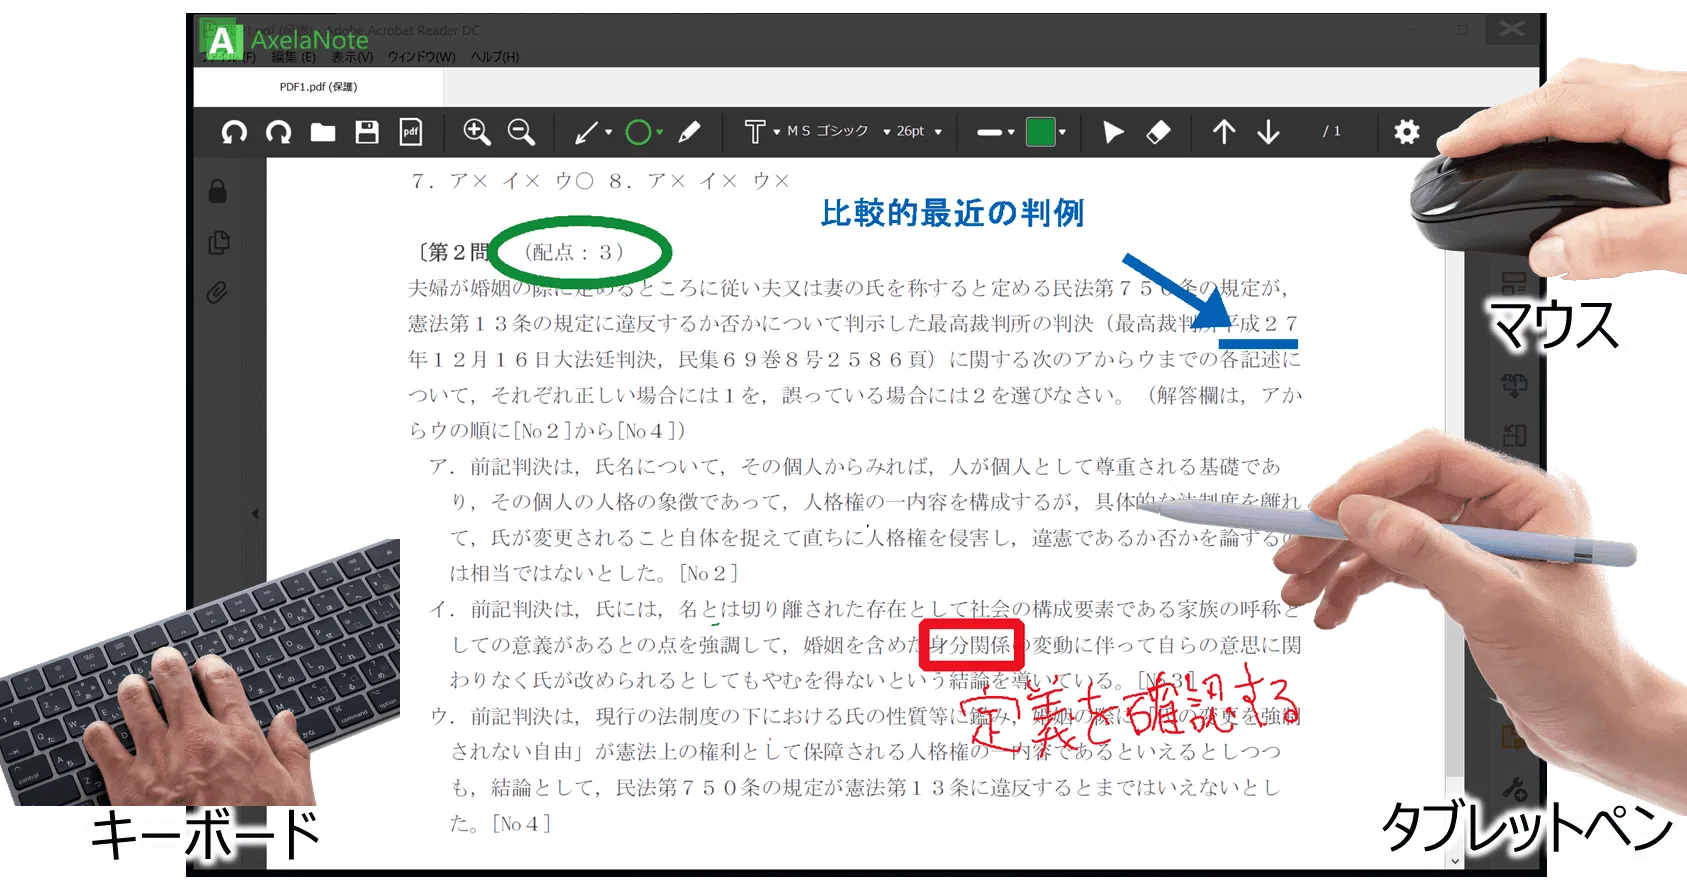Click the line beginning イ．前記判決は
This screenshot has width=1687, height=886.
866,609
